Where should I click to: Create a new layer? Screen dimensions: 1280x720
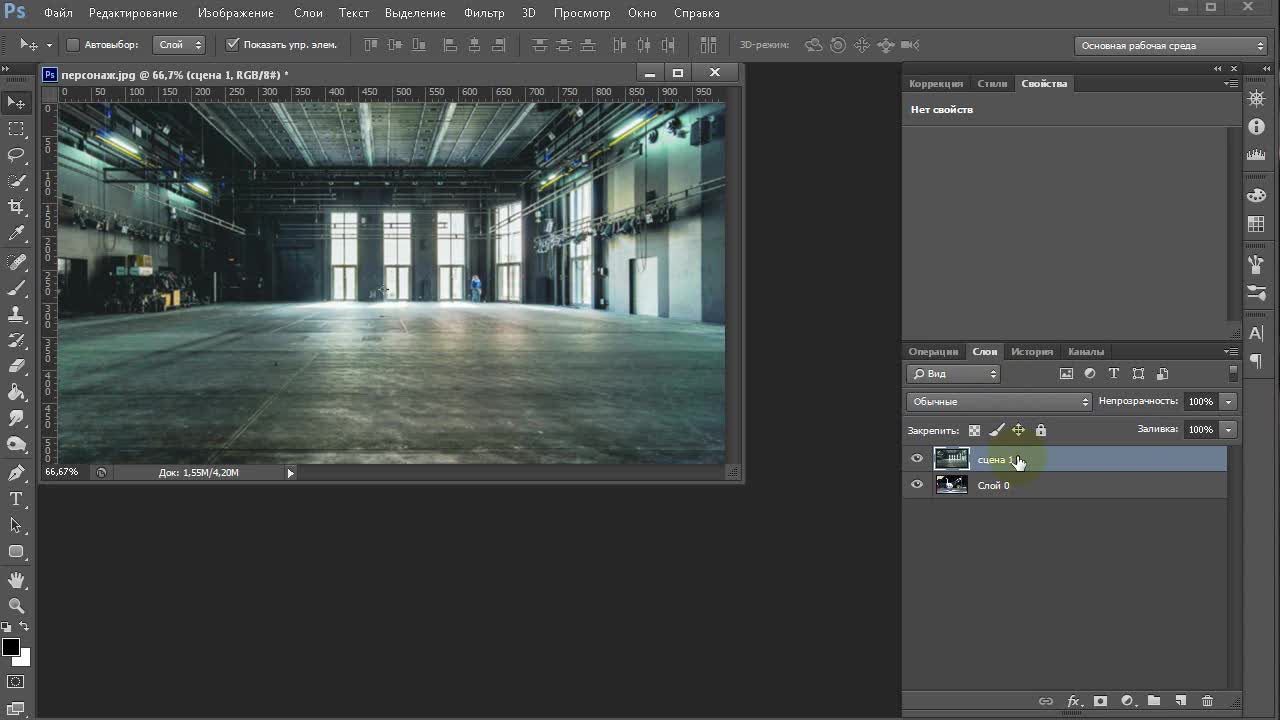pos(1180,702)
